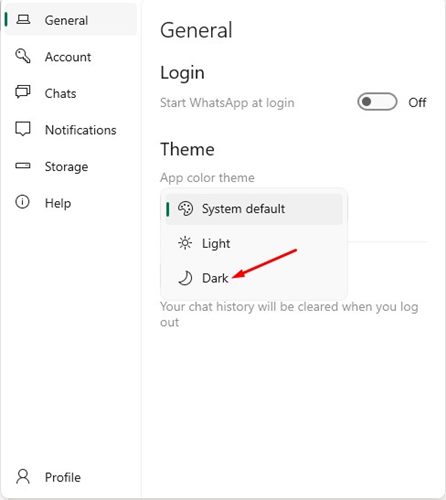Click the Storage drive icon
The image size is (446, 500).
coord(23,165)
